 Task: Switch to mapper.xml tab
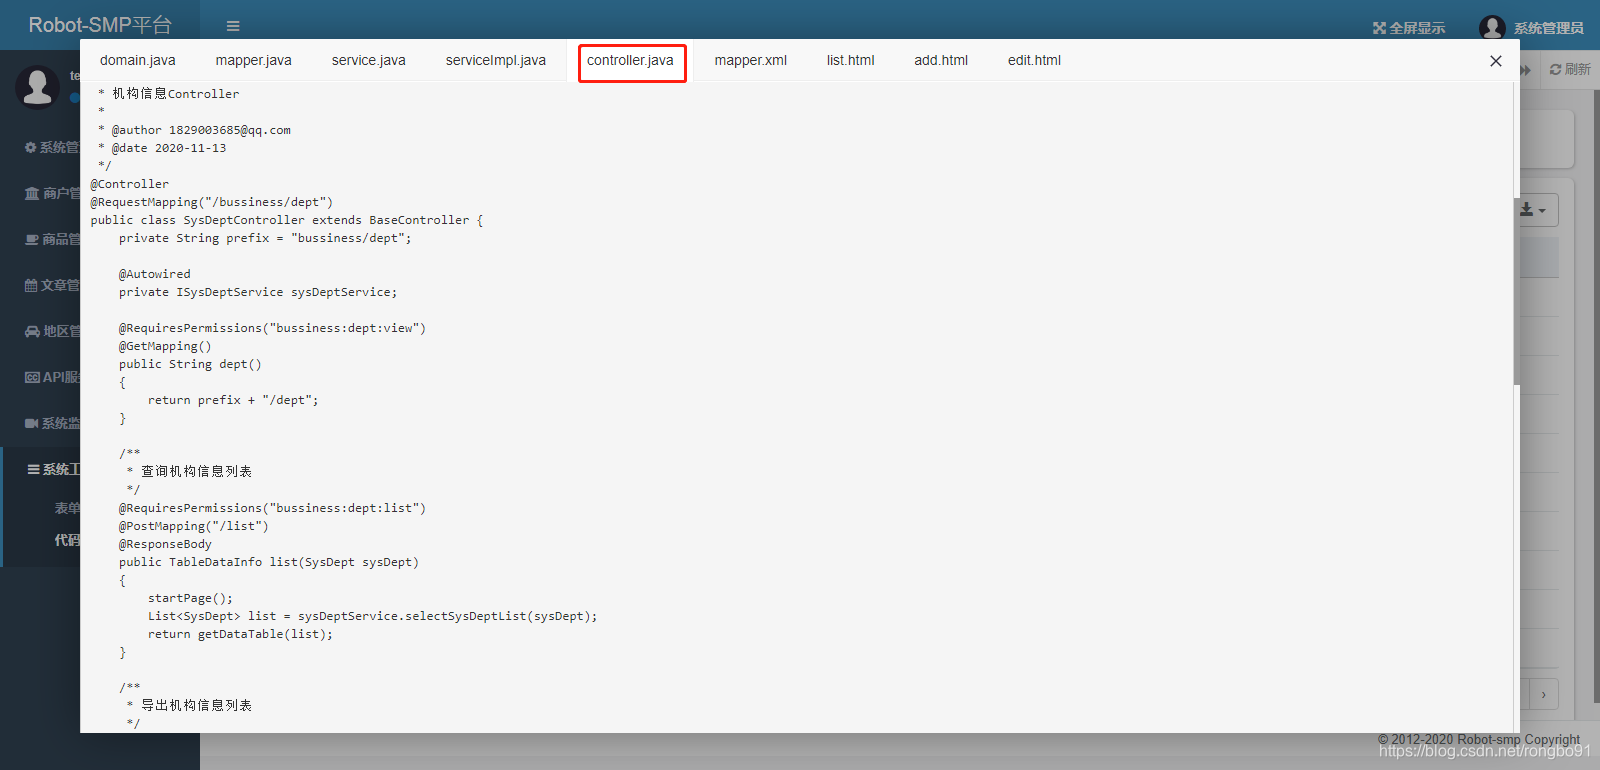[750, 60]
